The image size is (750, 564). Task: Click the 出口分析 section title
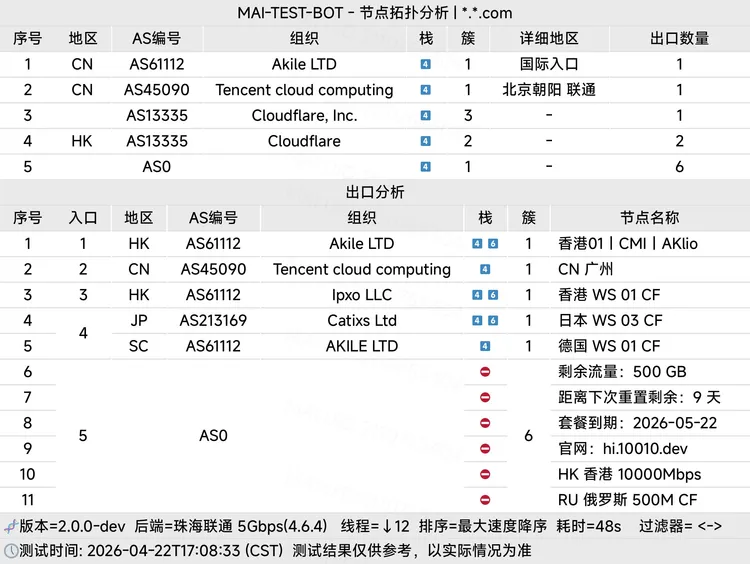(375, 192)
